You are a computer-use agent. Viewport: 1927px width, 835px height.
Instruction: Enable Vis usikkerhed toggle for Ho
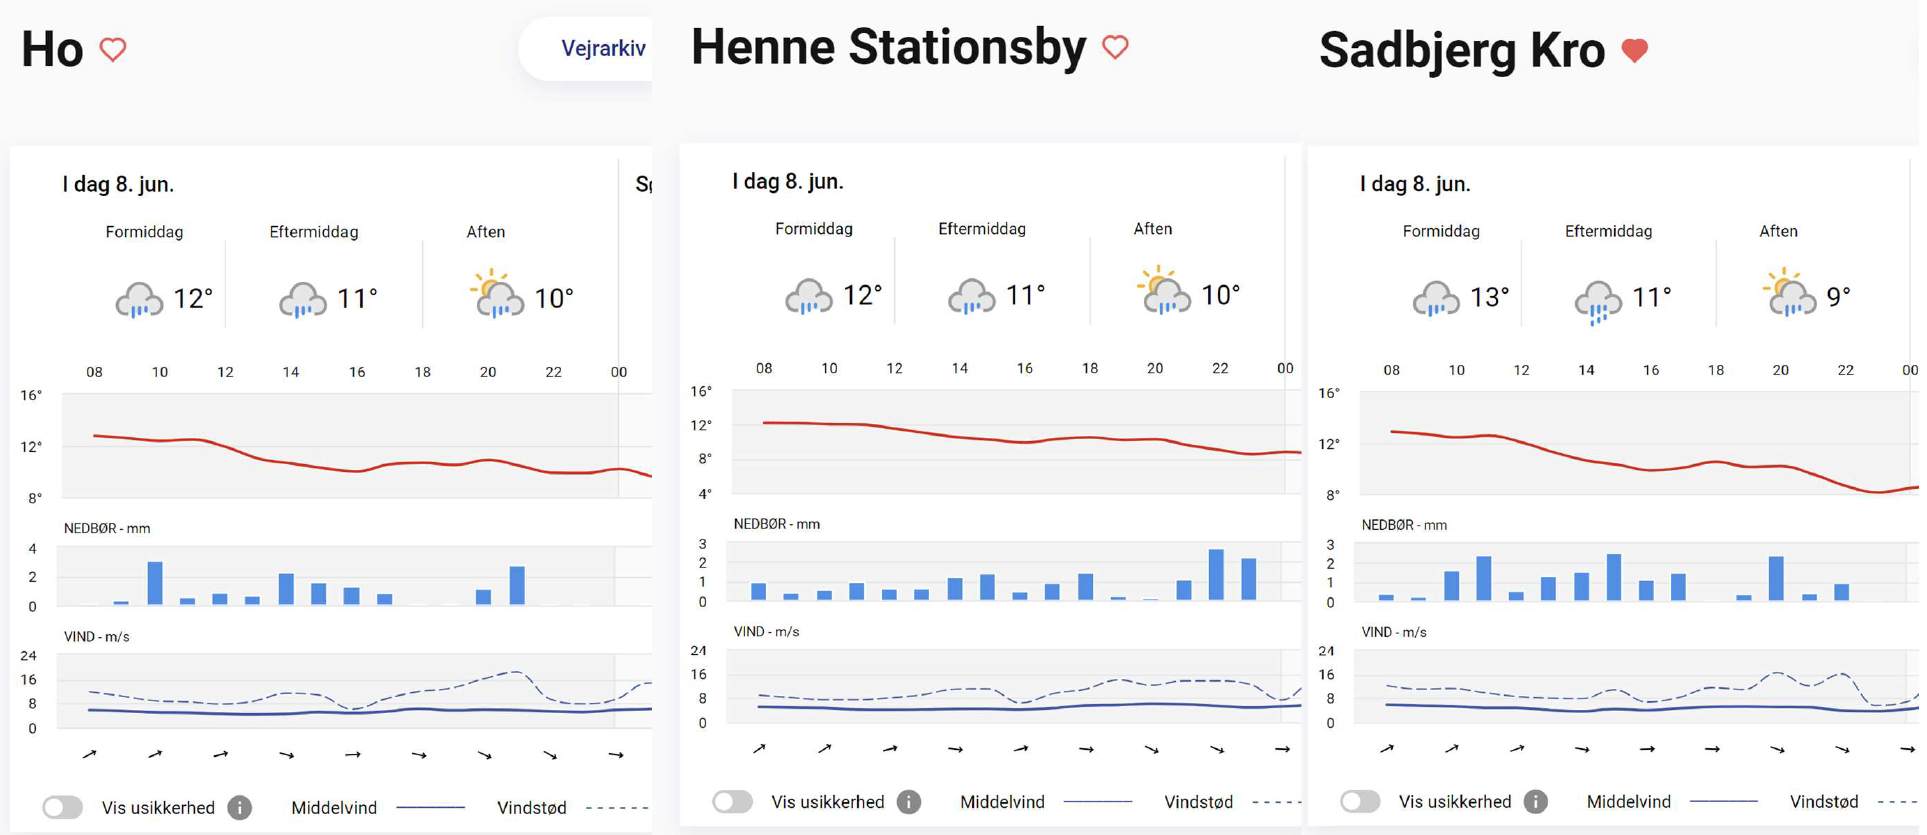62,807
